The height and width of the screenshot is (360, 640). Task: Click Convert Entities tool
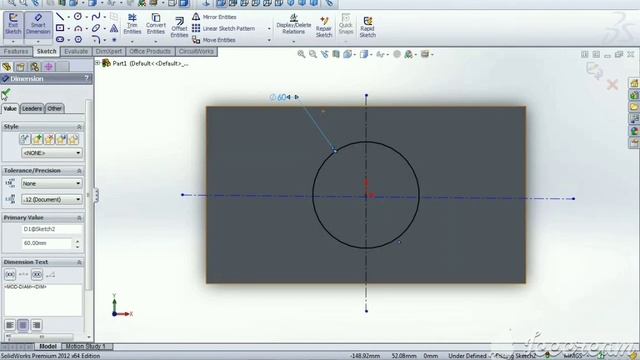tap(156, 24)
